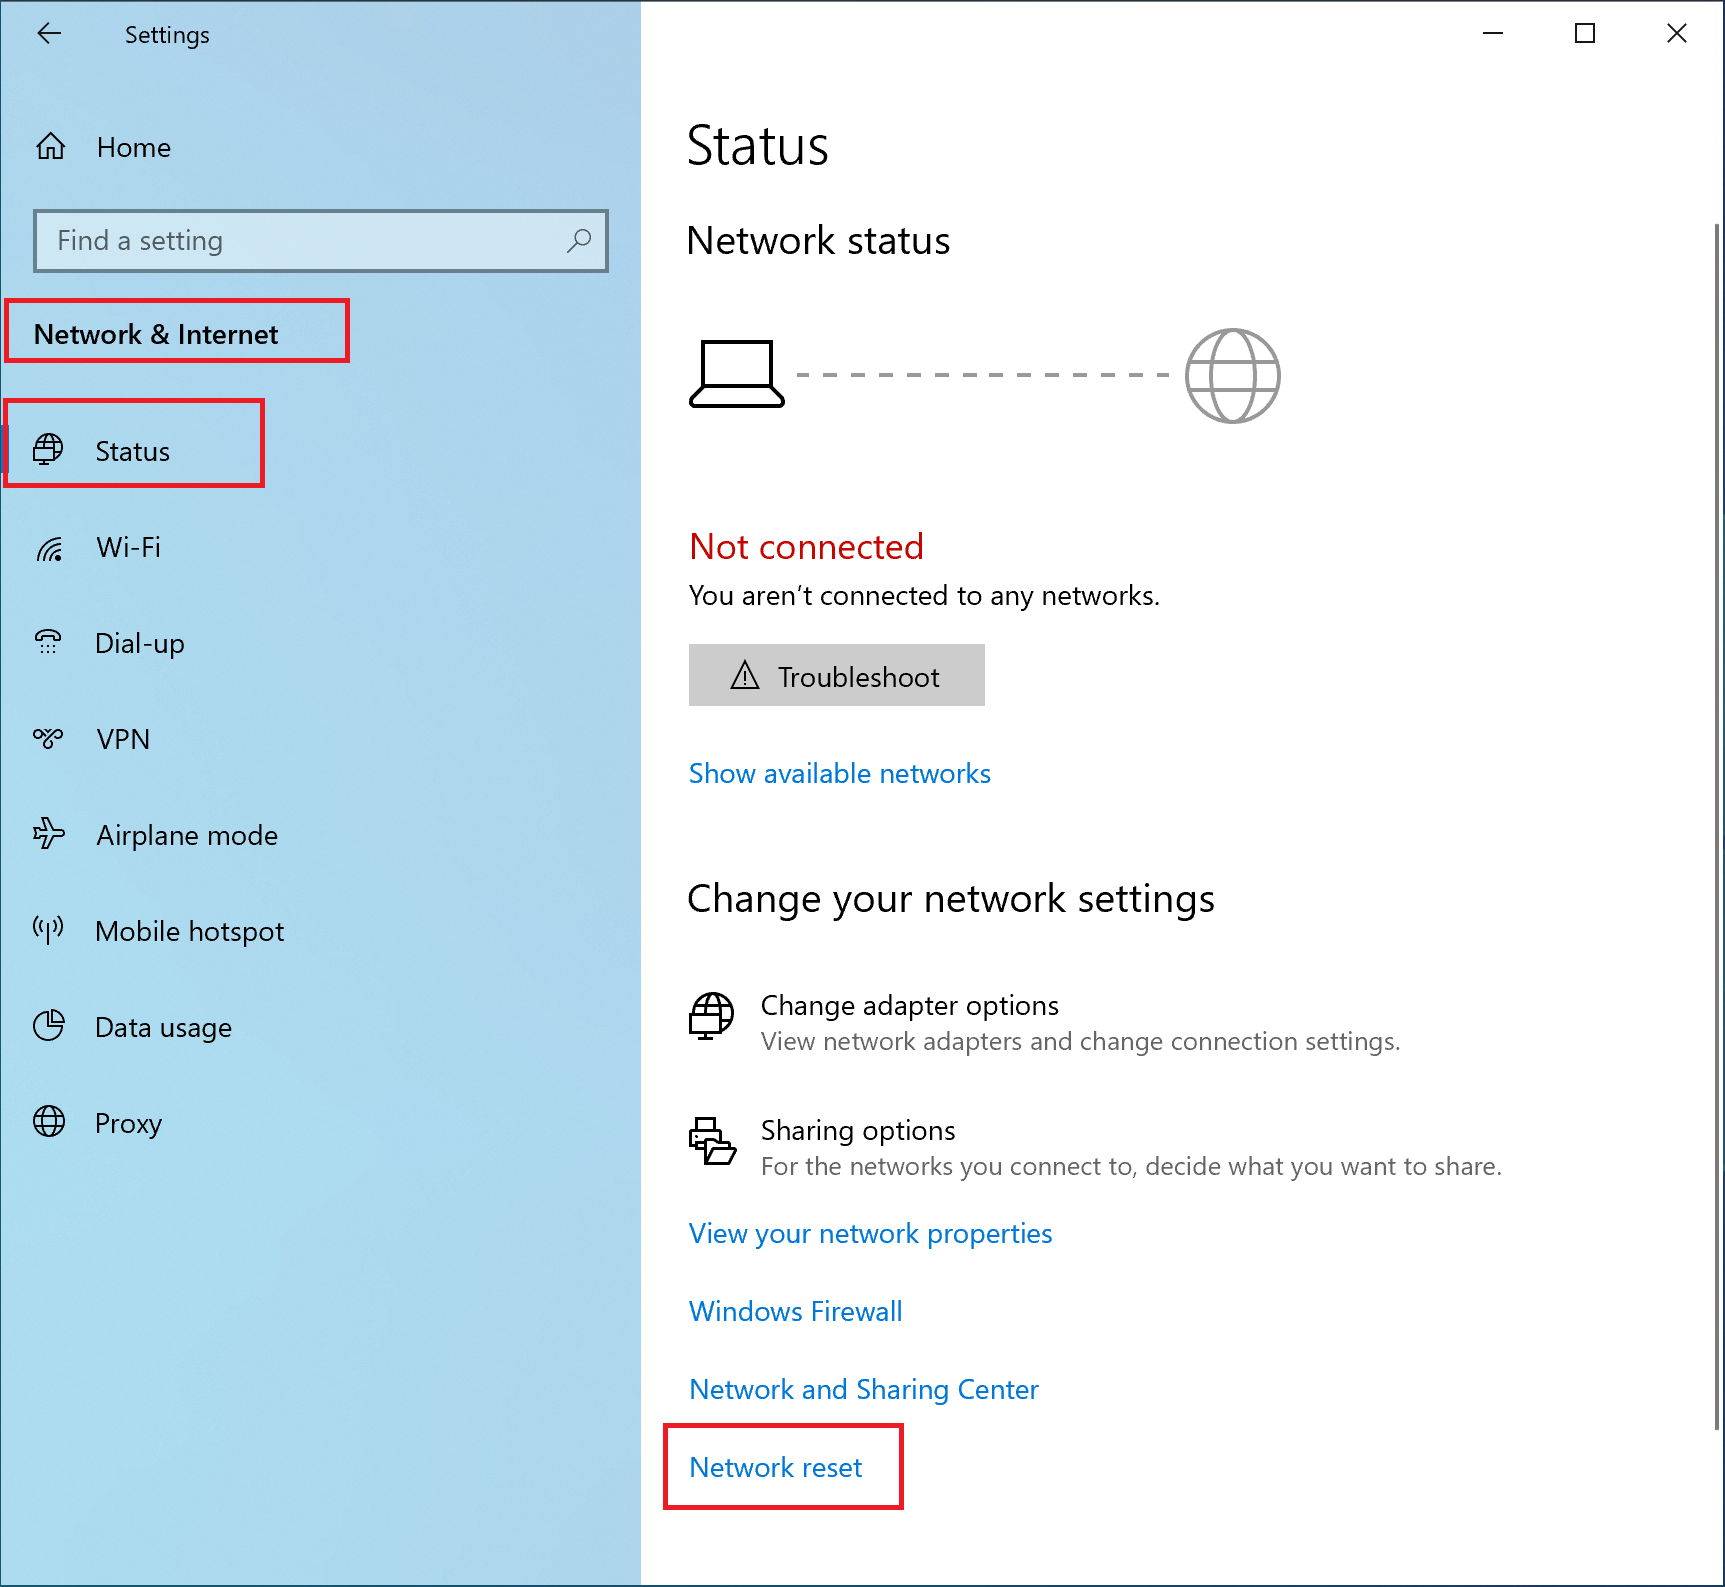Click the Mobile hotspot icon
1725x1587 pixels.
point(48,930)
